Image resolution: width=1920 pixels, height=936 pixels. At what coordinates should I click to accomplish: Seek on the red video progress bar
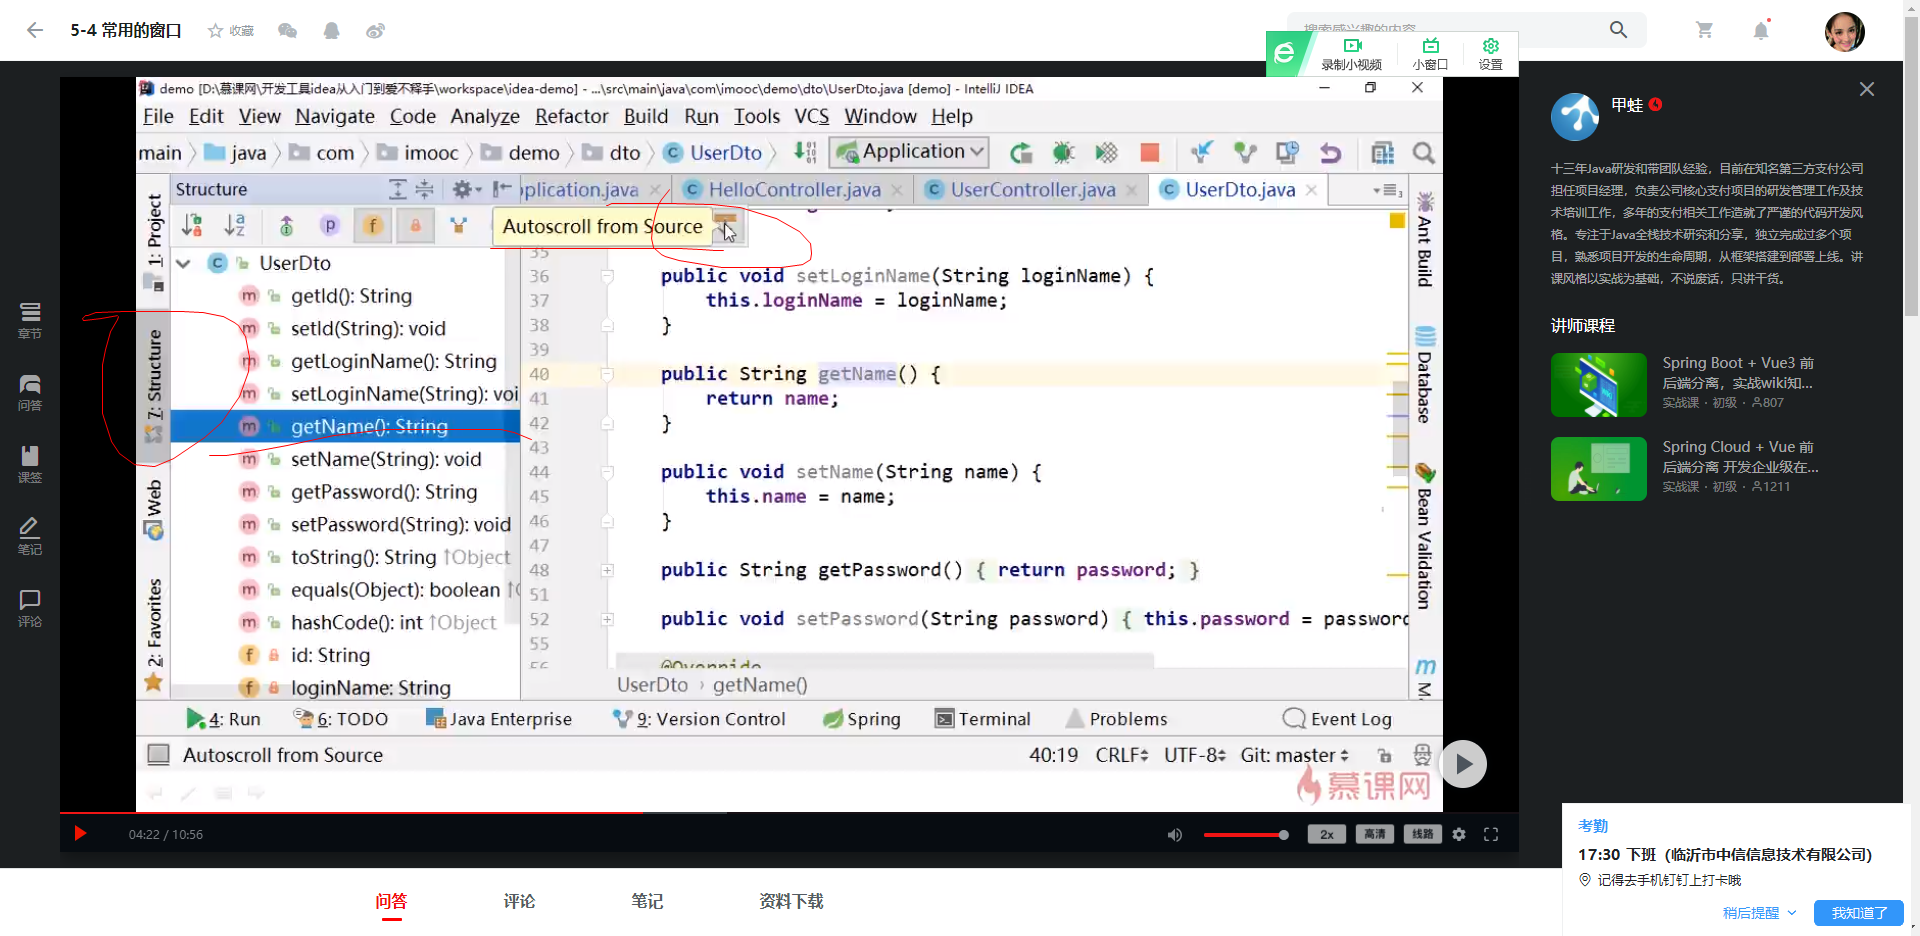pyautogui.click(x=789, y=813)
